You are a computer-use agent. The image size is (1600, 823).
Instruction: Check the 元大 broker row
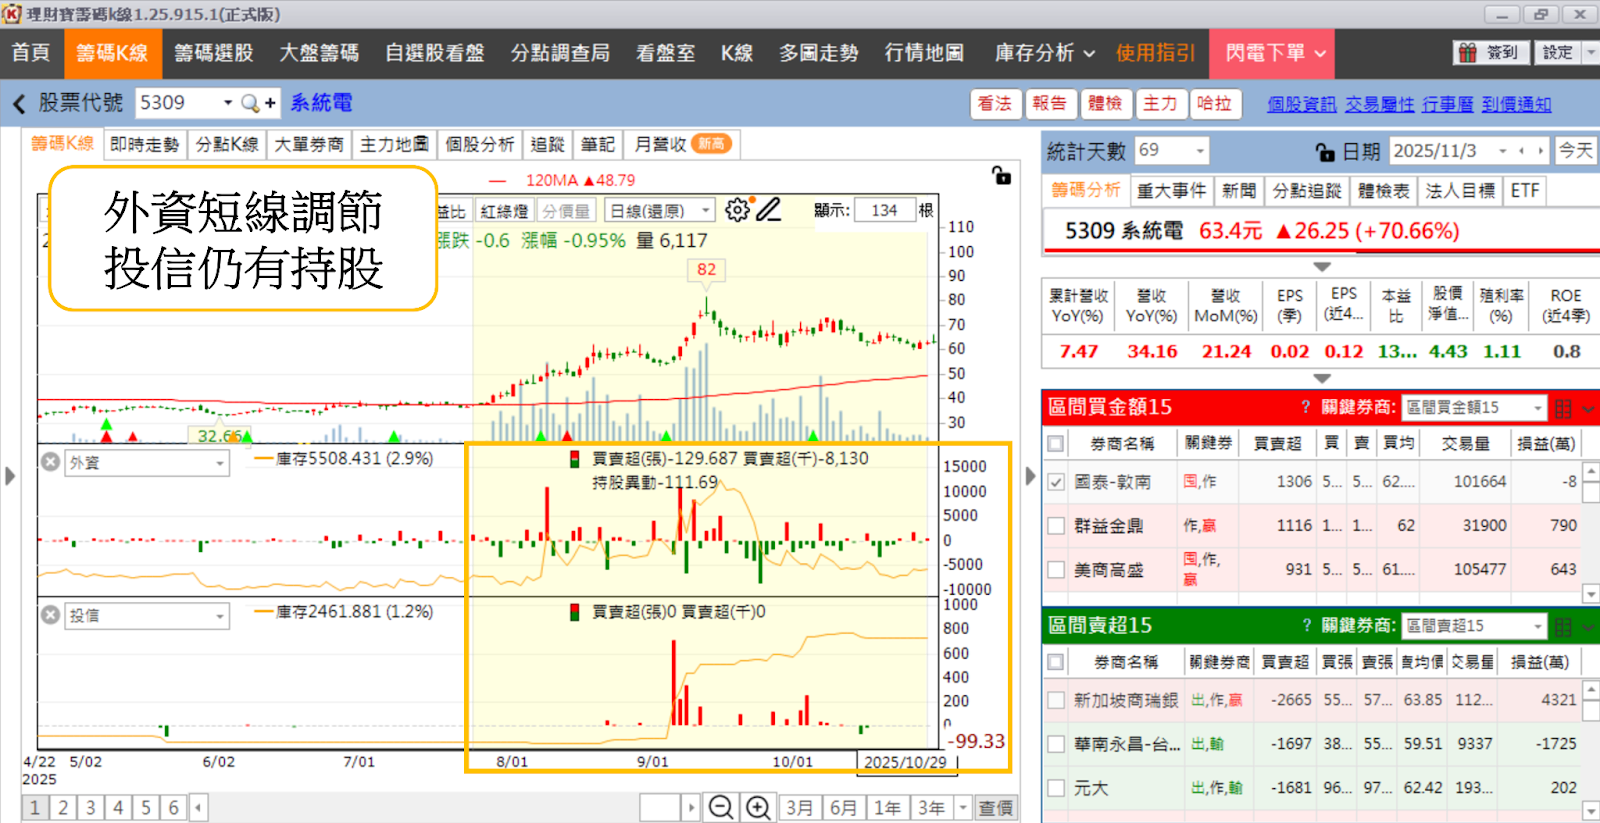[x=1056, y=788]
